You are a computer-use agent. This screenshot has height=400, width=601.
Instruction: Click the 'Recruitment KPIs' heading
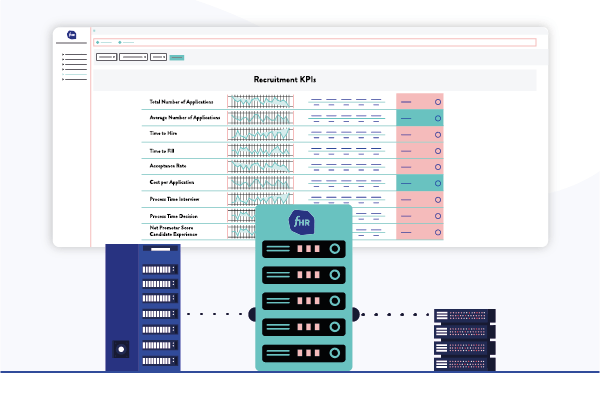(285, 80)
